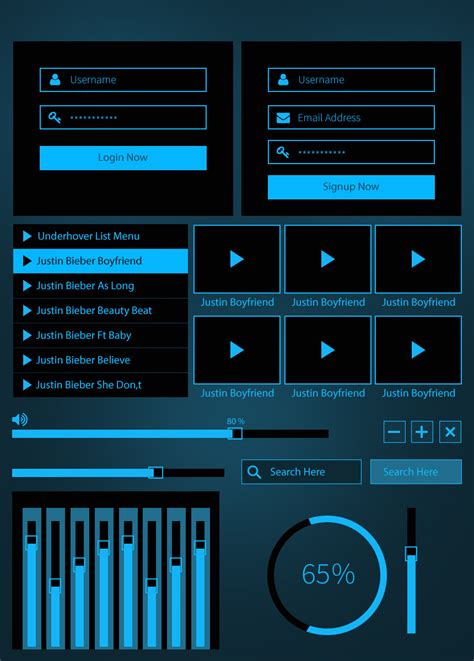
Task: Click the envelope icon beside Email Address
Action: pos(283,118)
